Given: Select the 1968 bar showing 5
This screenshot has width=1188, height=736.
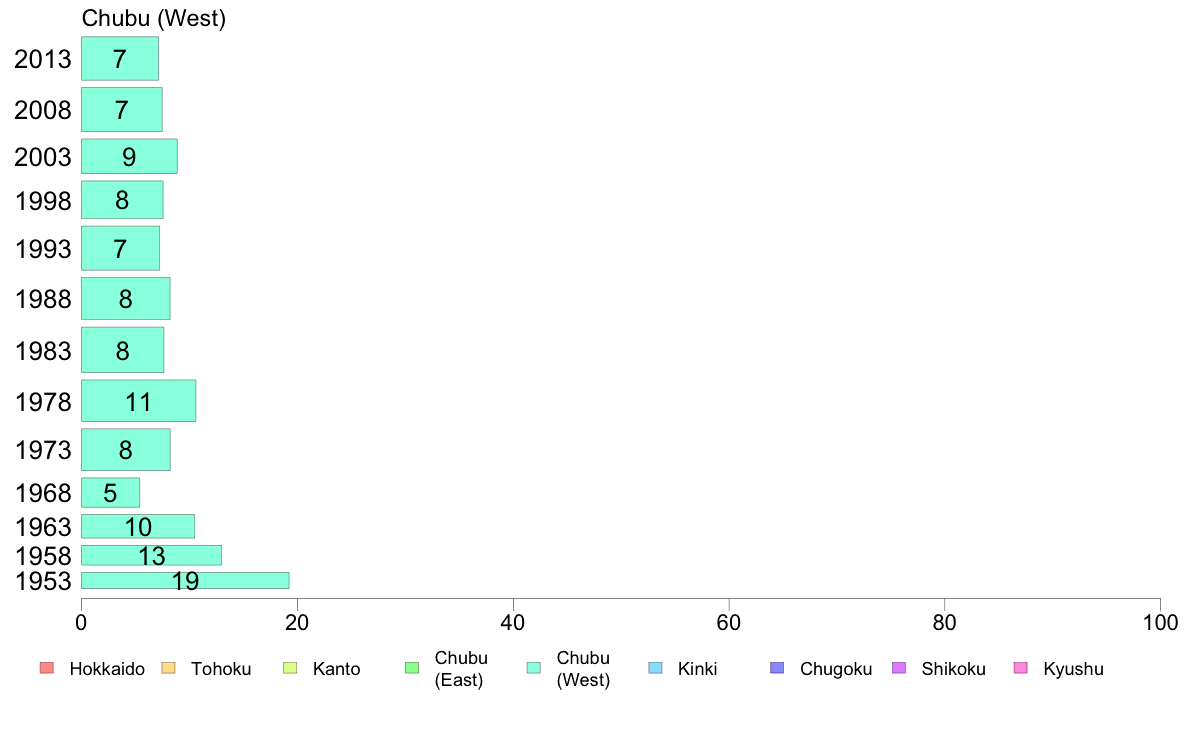Looking at the screenshot, I should coord(111,493).
